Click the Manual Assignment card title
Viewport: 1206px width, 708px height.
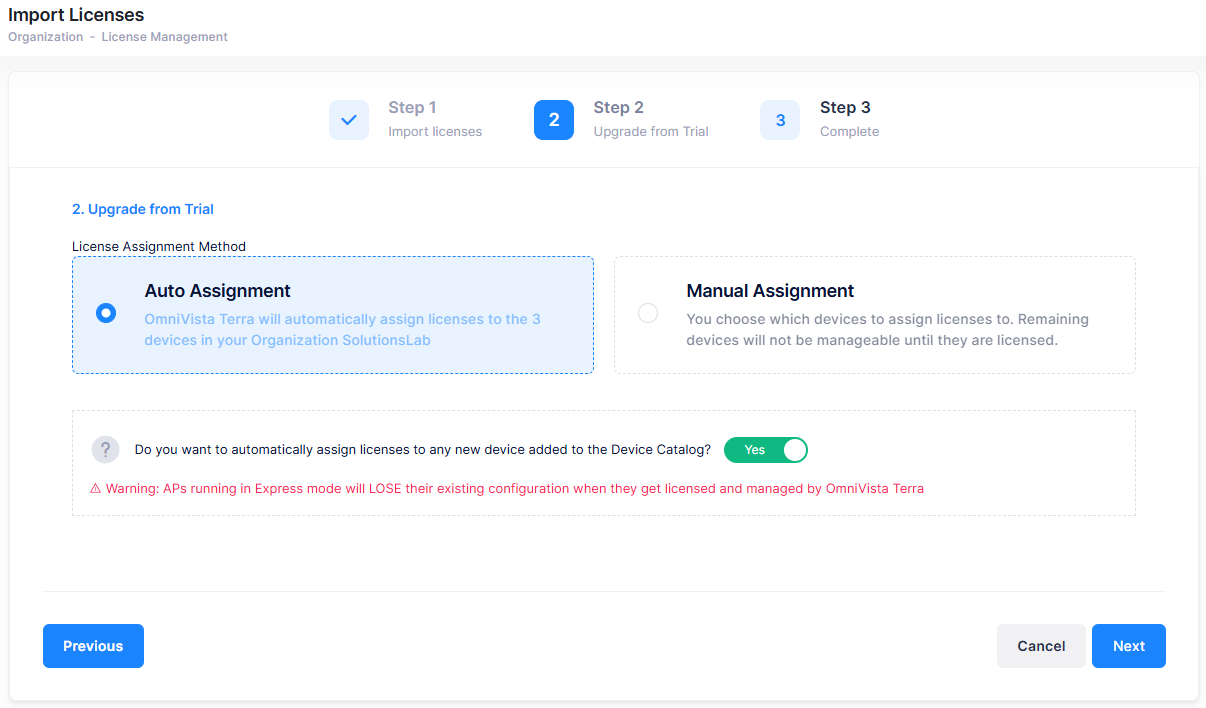(x=770, y=291)
